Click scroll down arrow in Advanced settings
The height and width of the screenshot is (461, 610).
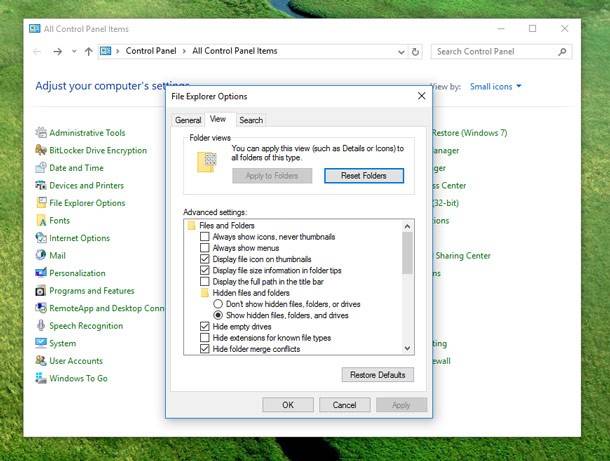pyautogui.click(x=407, y=348)
